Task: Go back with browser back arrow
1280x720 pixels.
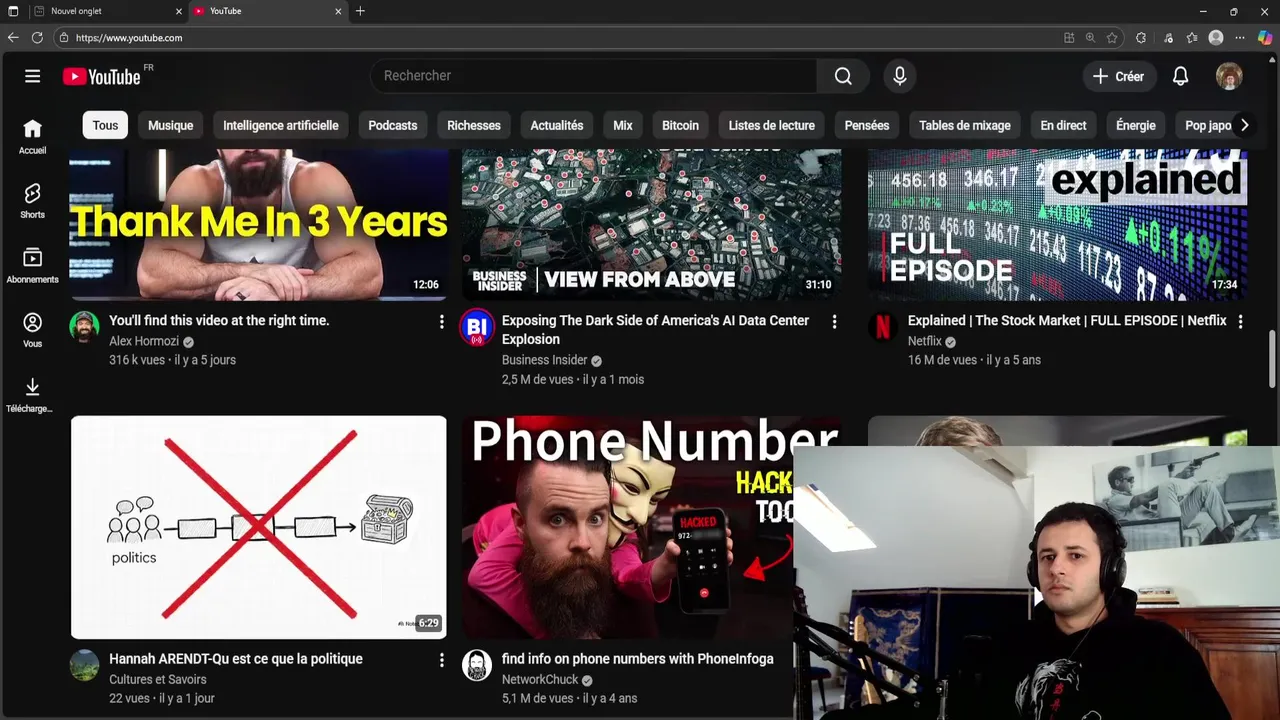Action: click(x=13, y=38)
